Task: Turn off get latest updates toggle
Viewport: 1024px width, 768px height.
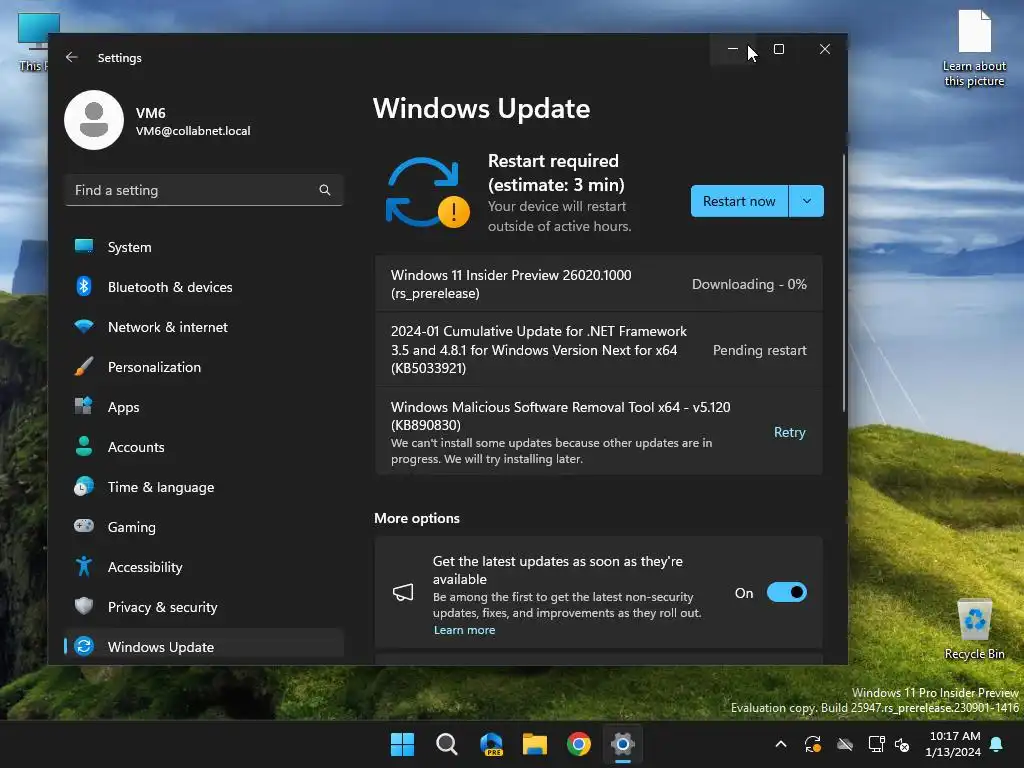Action: click(786, 592)
